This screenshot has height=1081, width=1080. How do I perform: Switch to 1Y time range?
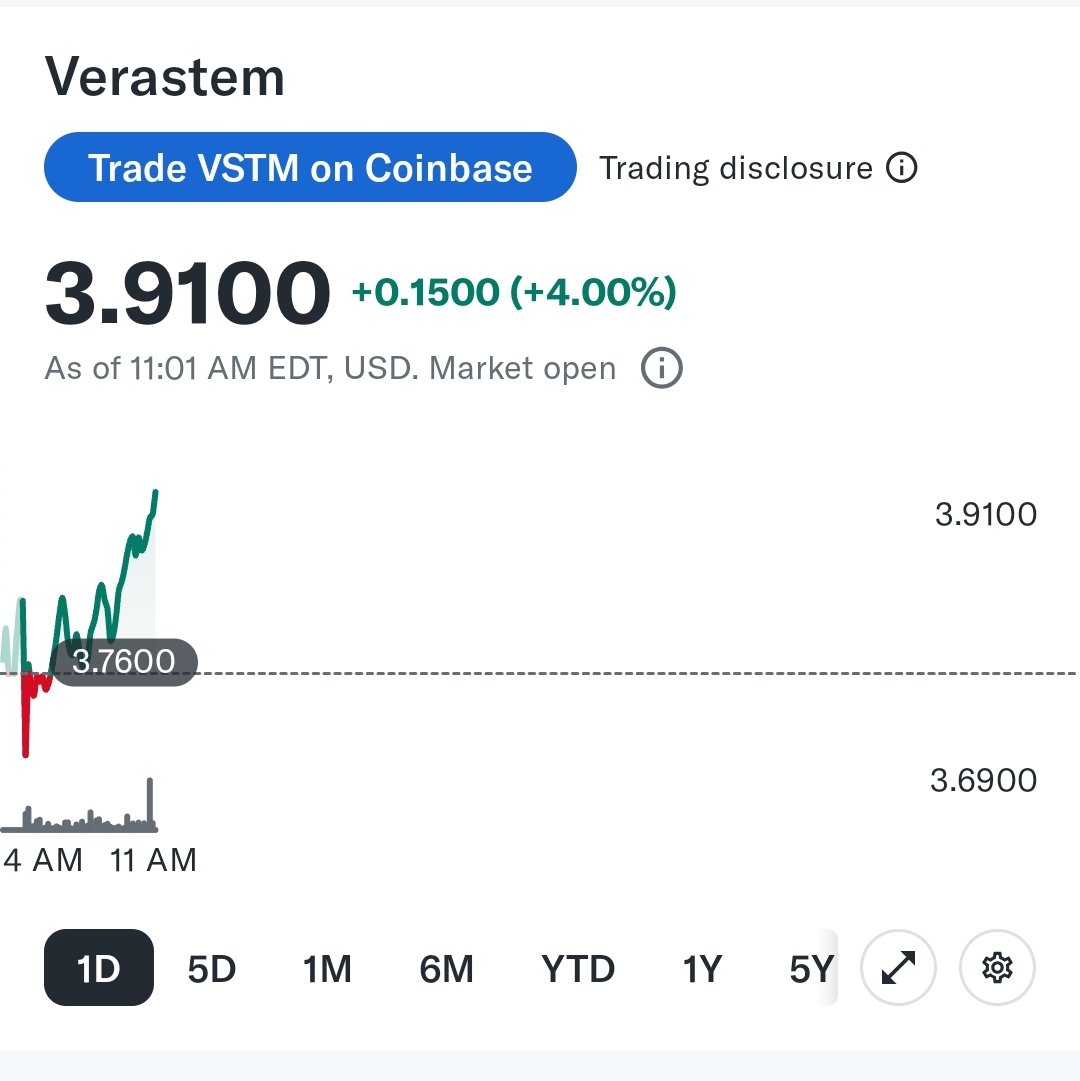click(702, 969)
